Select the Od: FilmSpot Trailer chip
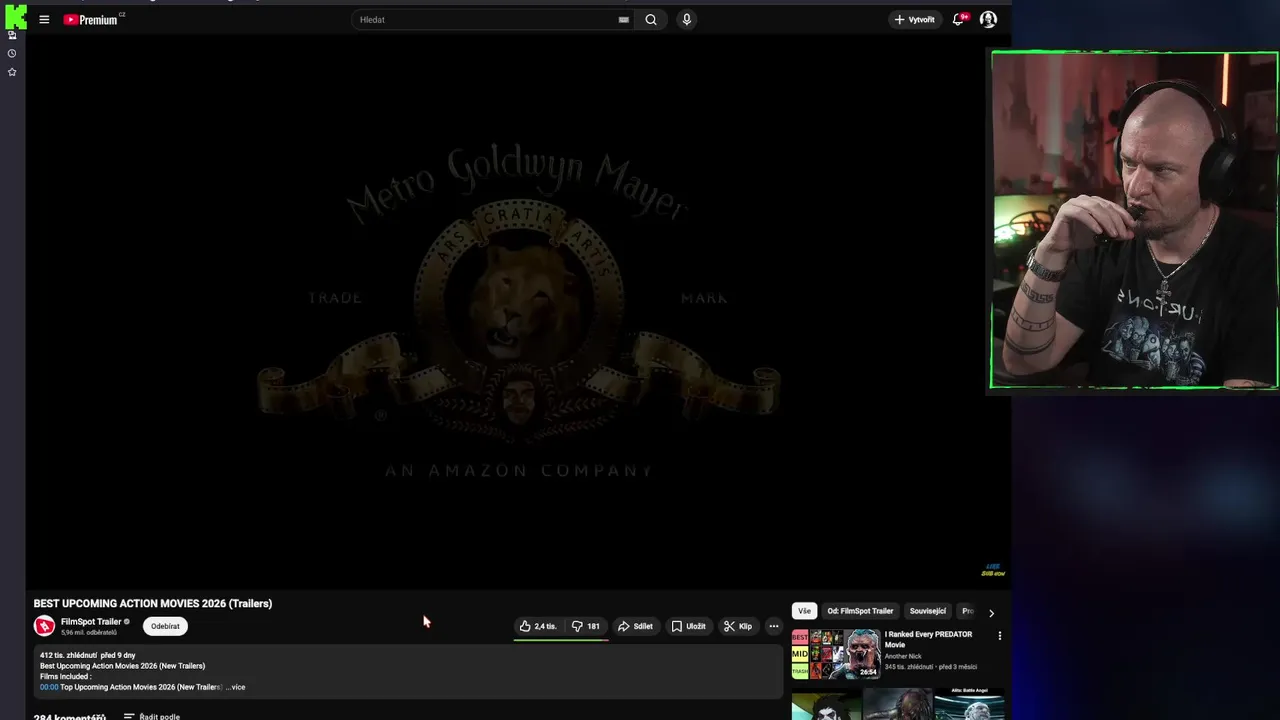The height and width of the screenshot is (720, 1280). tap(860, 611)
